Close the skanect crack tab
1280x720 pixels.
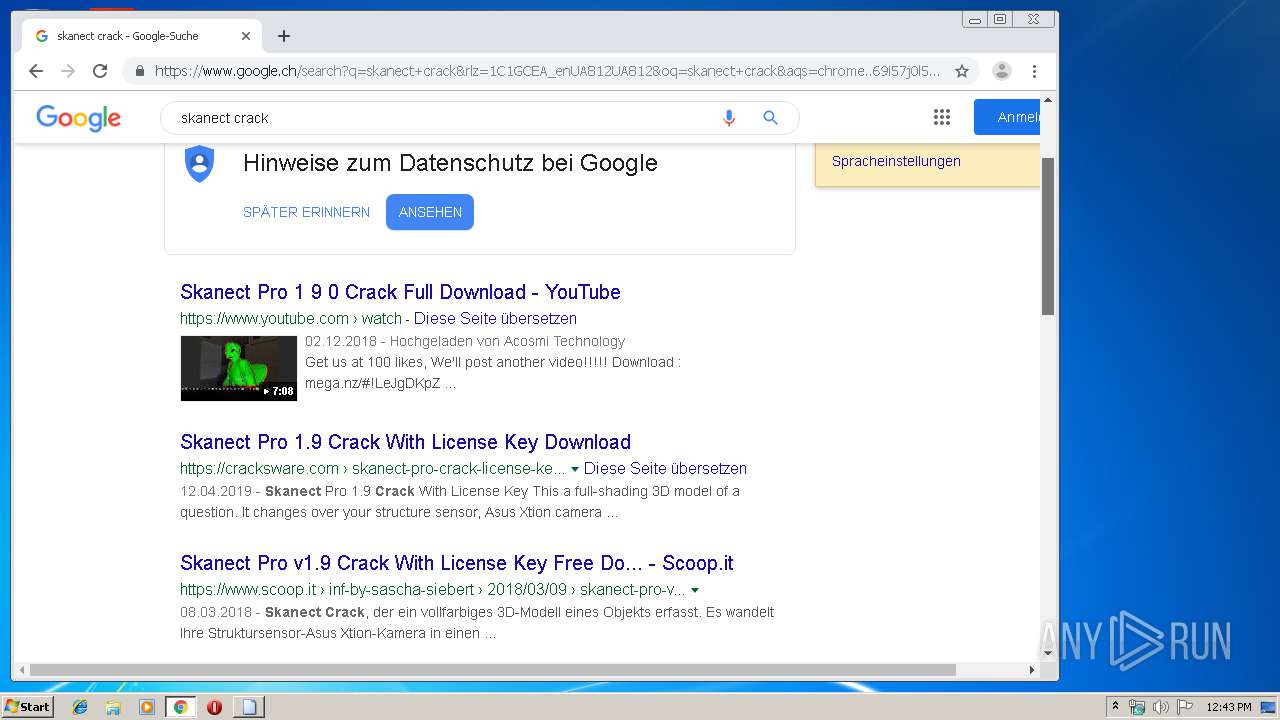coord(246,36)
